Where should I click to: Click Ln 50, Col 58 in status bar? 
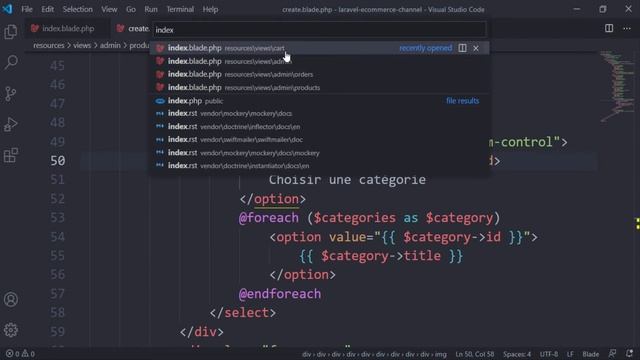(x=475, y=354)
